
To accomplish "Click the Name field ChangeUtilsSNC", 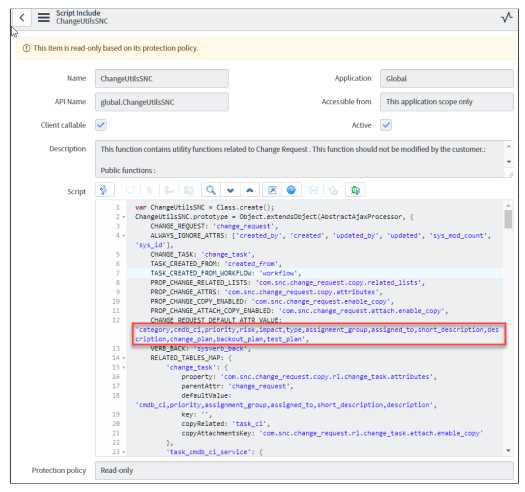I will point(162,79).
